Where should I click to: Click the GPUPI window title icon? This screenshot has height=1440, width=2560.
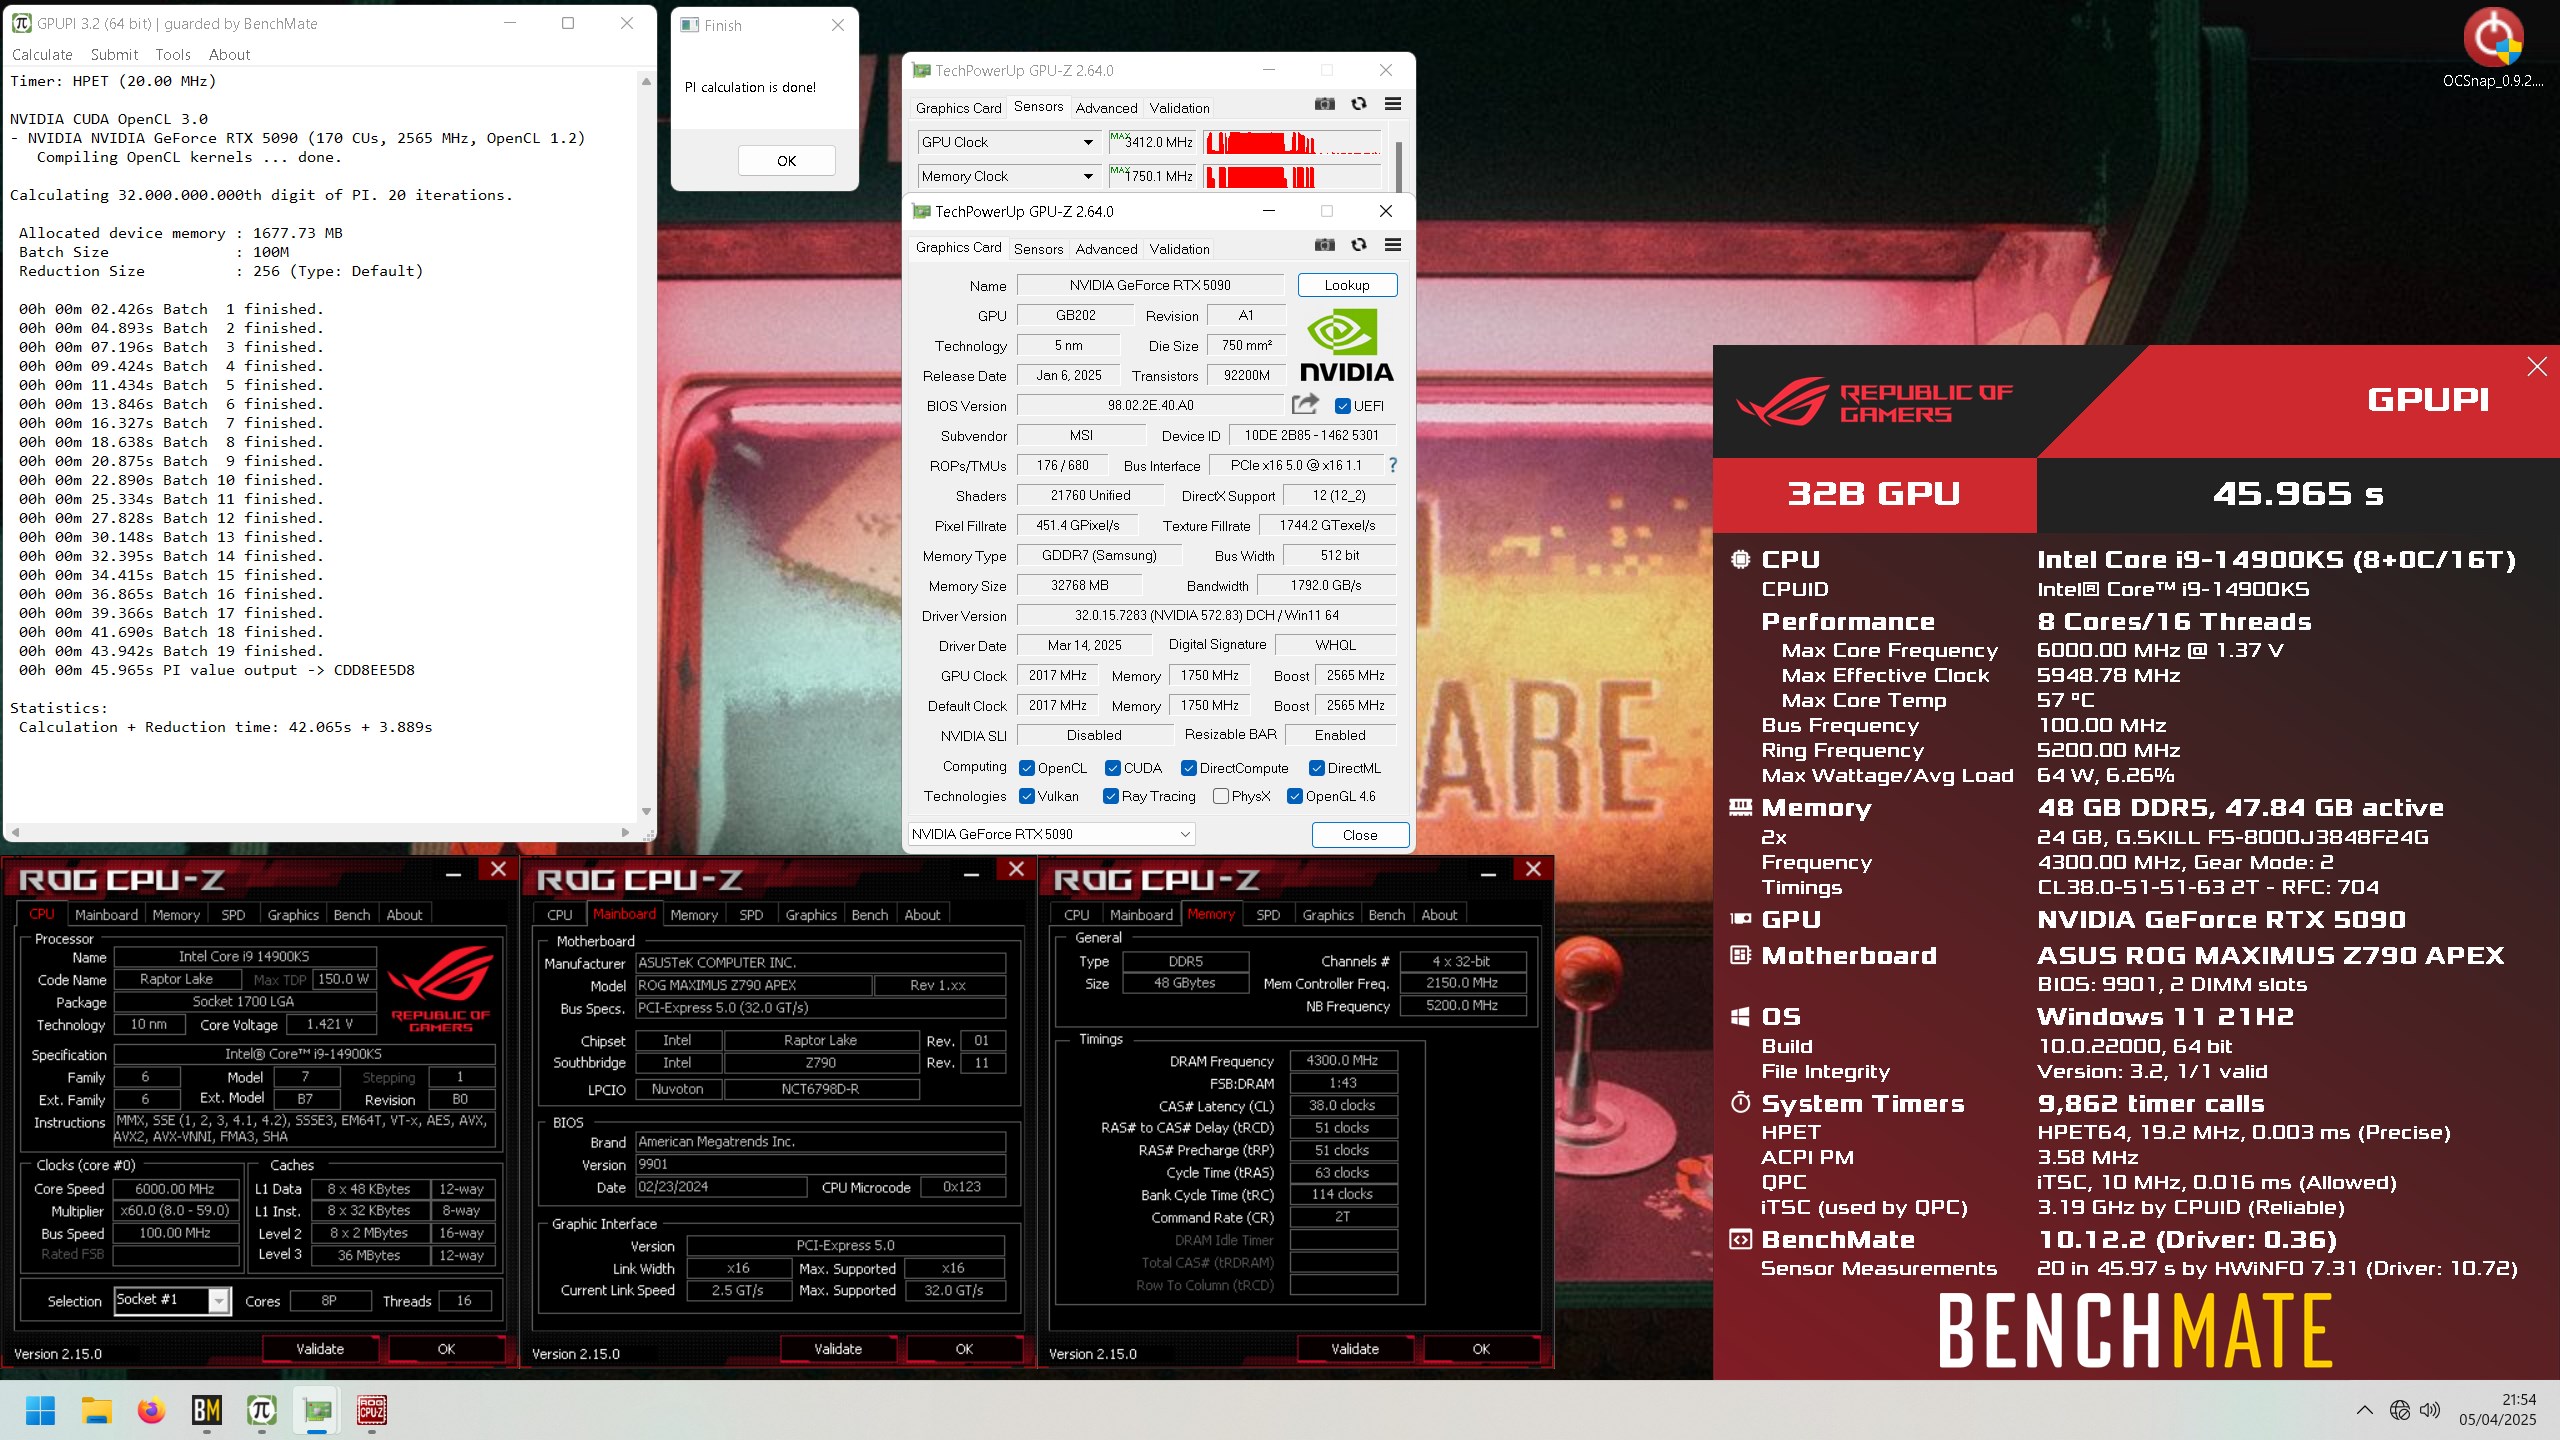[21, 23]
